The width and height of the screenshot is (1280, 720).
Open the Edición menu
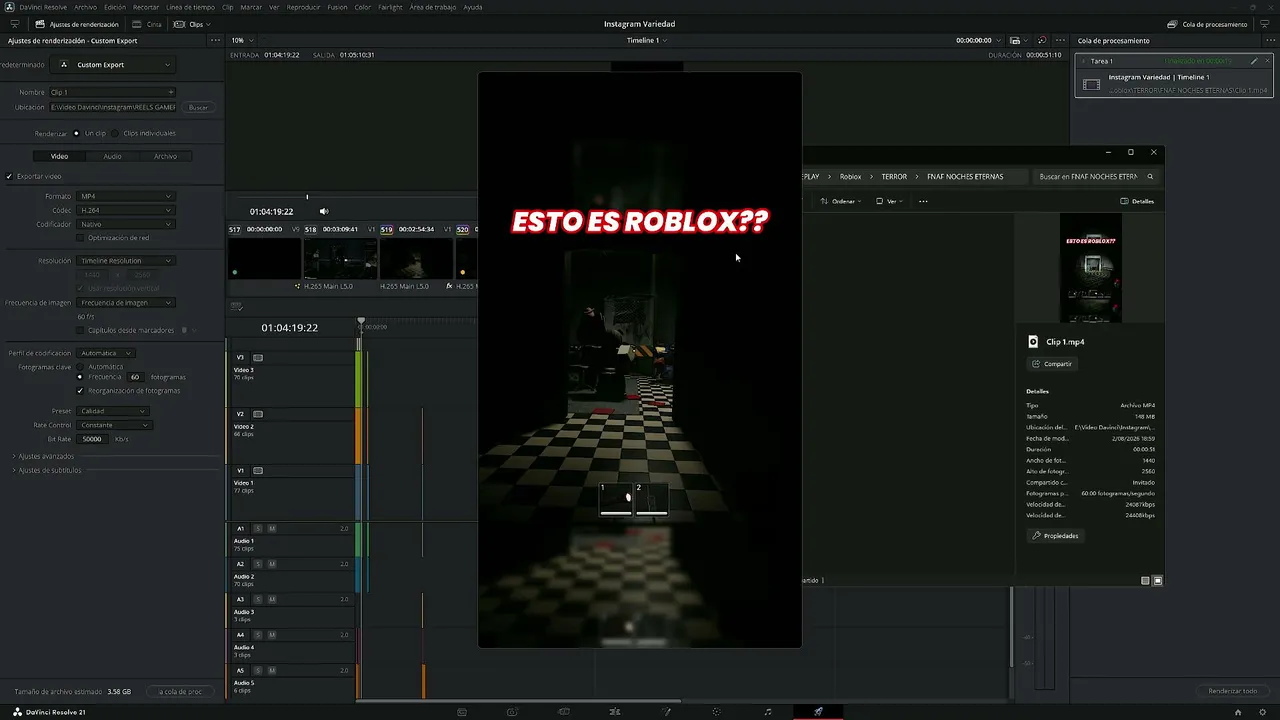coord(115,7)
